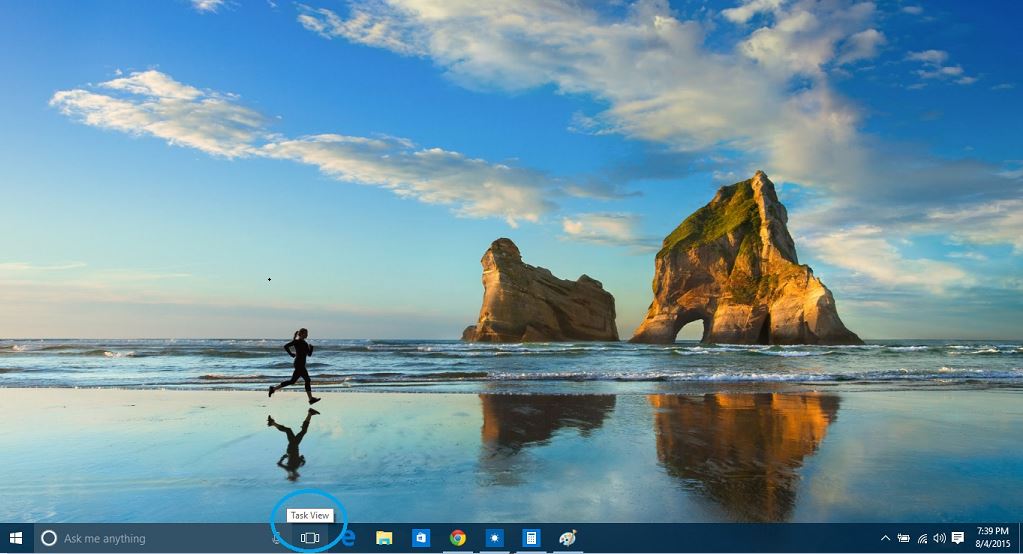Activate the Cortana microphone icon
The height and width of the screenshot is (554, 1023).
coord(276,538)
